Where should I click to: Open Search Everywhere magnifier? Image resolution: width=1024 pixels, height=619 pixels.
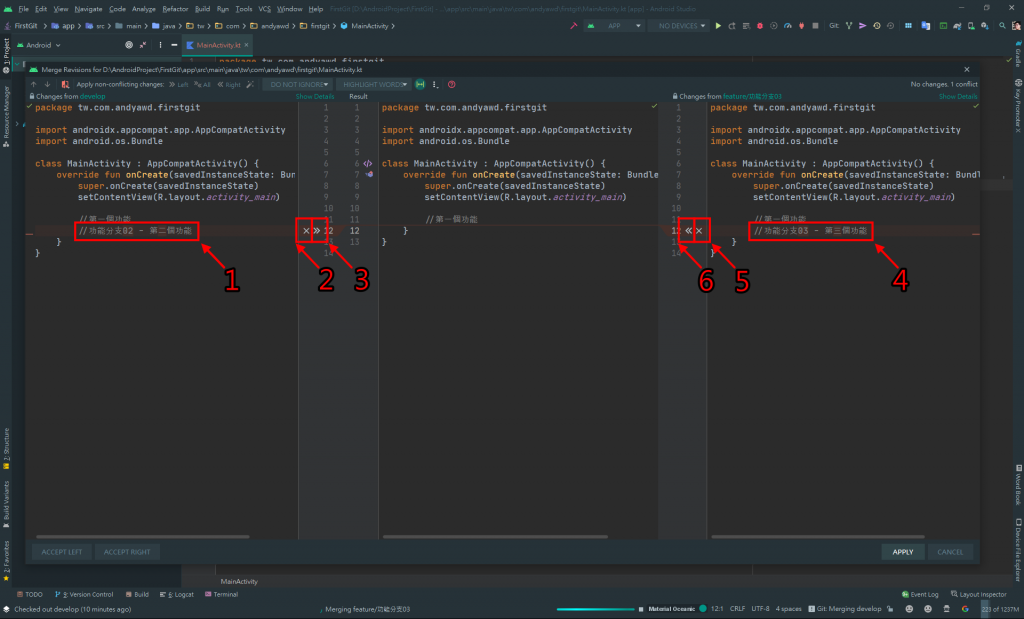tap(1002, 26)
